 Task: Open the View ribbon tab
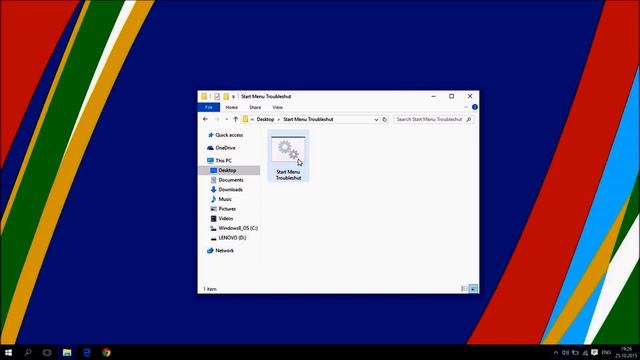click(x=278, y=107)
